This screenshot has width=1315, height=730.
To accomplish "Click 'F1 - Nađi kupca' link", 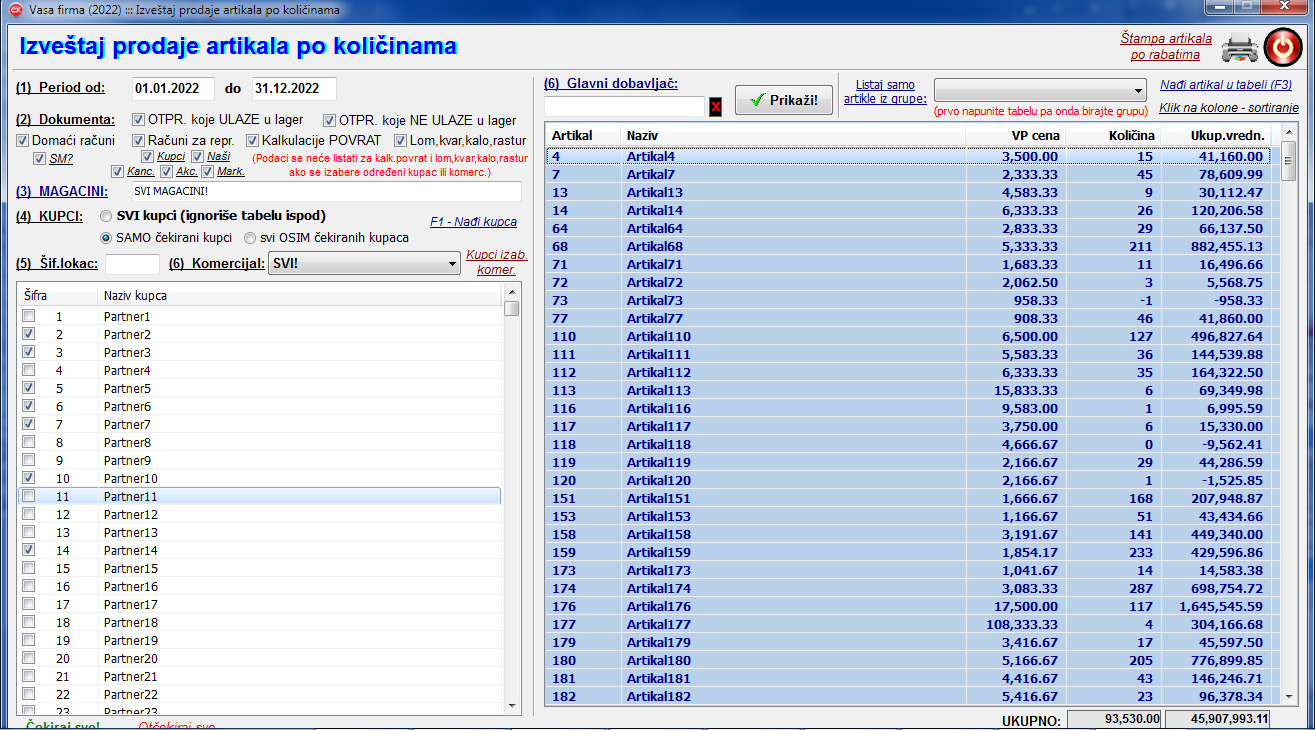I will tap(473, 222).
